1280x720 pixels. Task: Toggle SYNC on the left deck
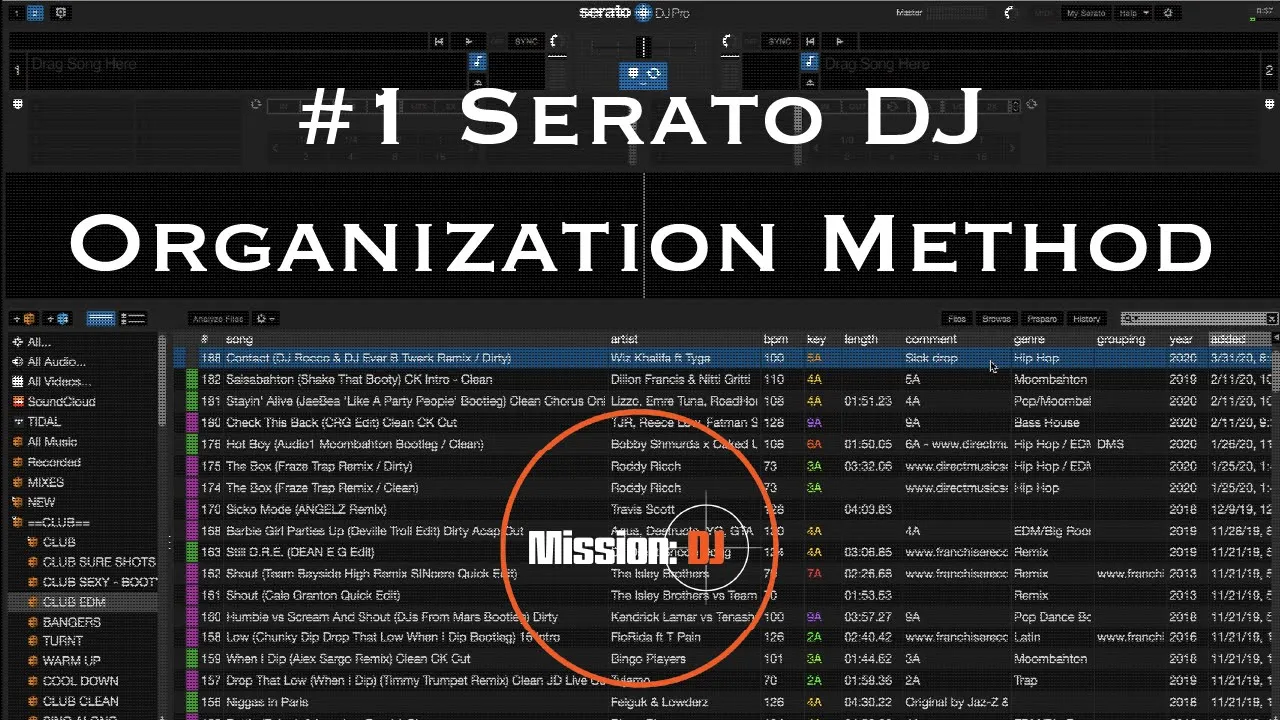click(x=526, y=41)
